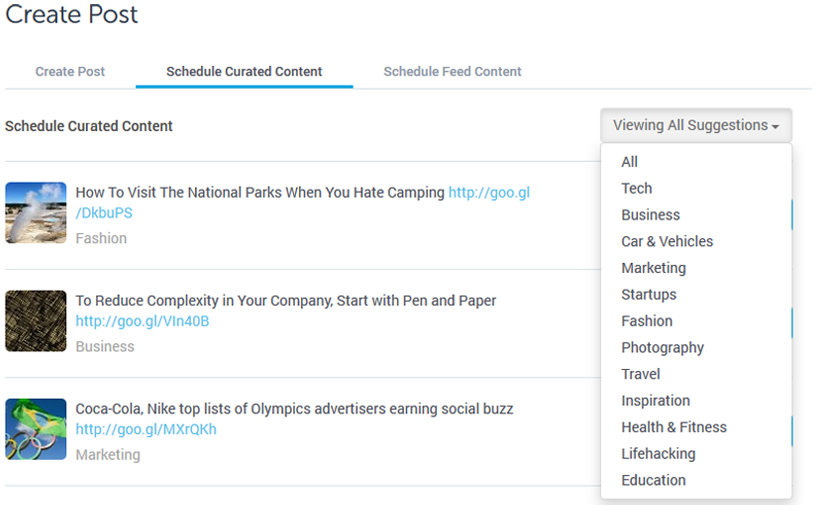Viewport: 816px width, 505px height.
Task: Choose Business category in dropdown list
Action: point(650,215)
